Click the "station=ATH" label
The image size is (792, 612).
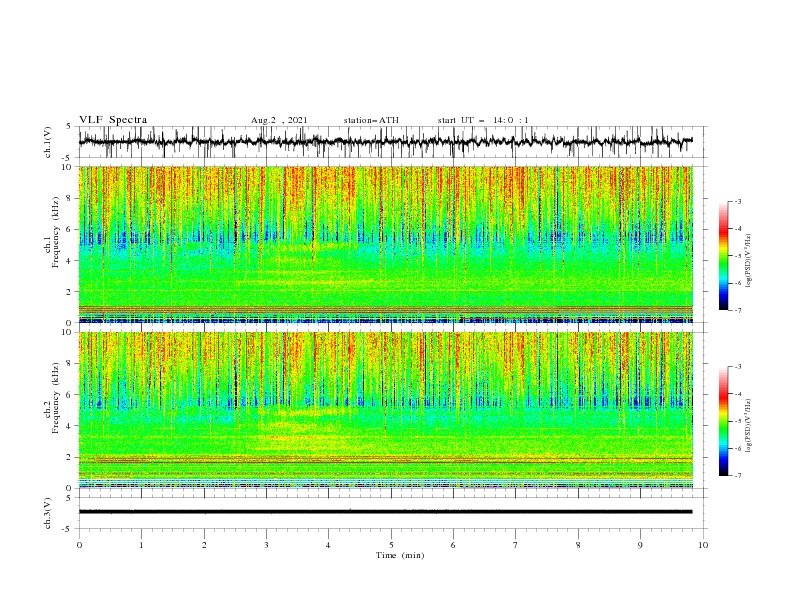tap(371, 120)
